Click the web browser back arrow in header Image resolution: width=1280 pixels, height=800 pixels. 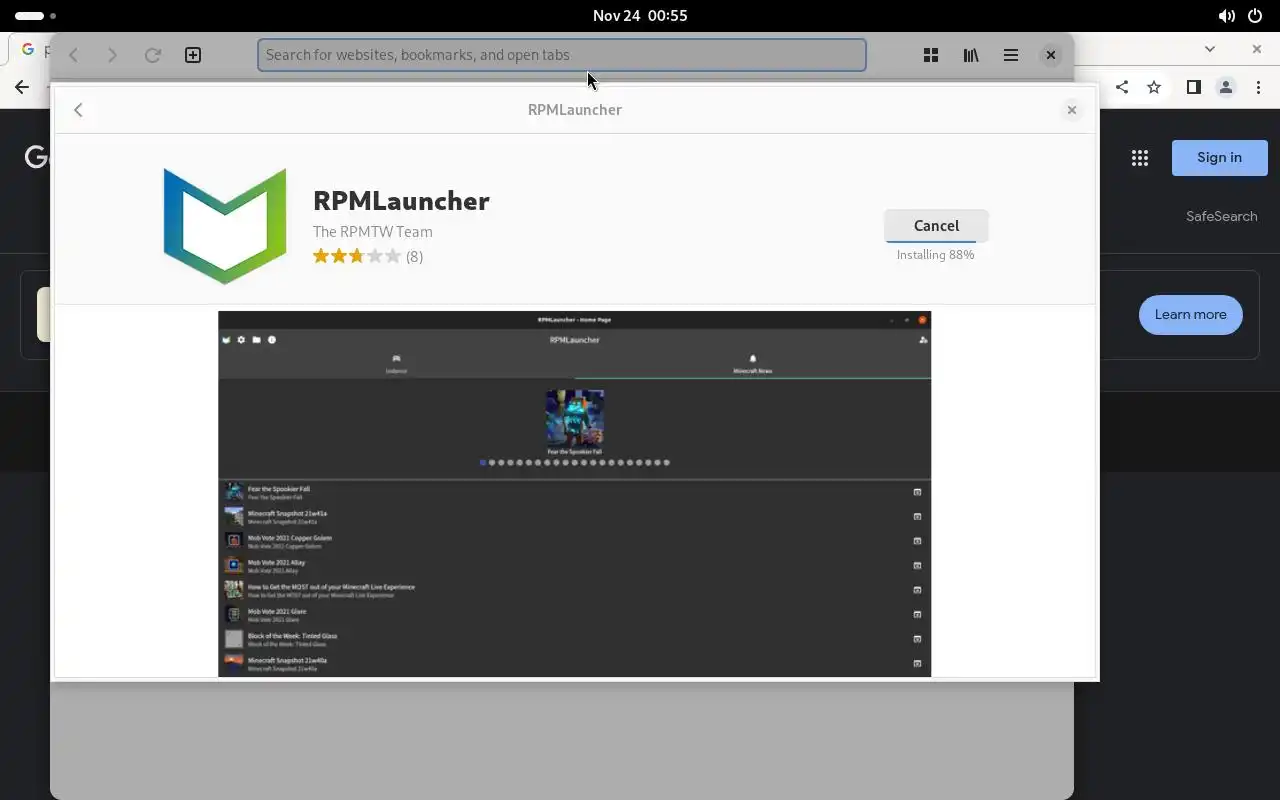74,55
